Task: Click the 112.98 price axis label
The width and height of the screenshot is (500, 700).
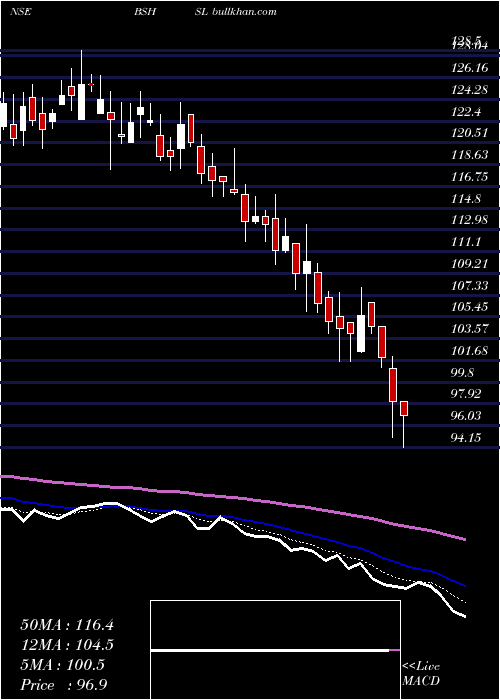Action: [x=470, y=221]
